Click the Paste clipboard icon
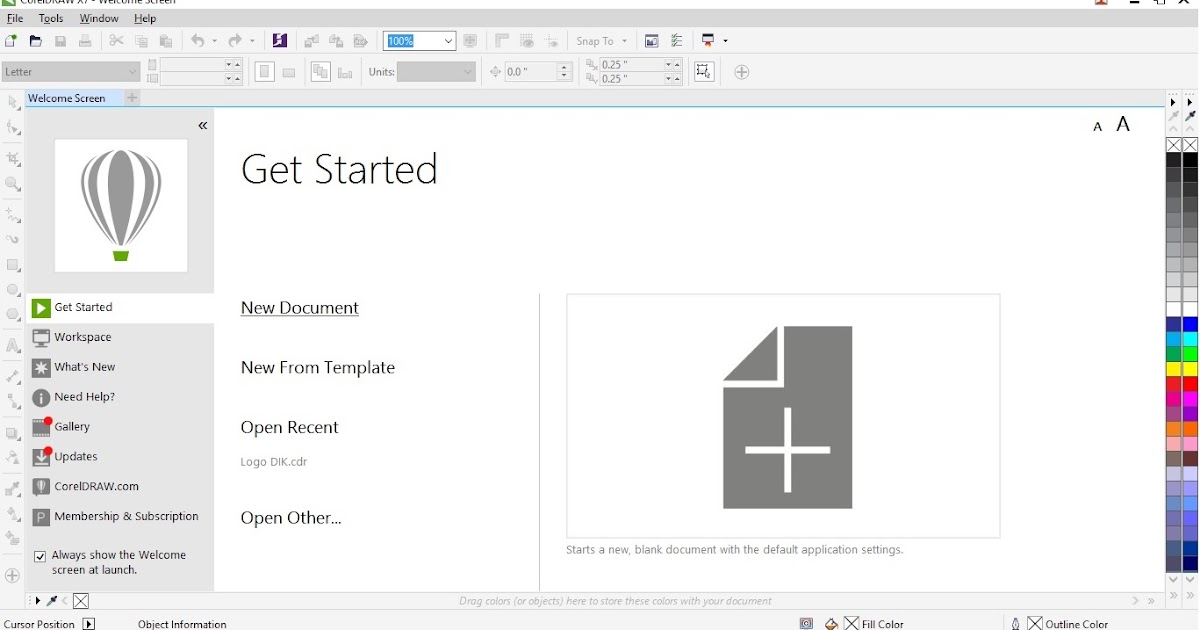This screenshot has height=630, width=1200. [167, 41]
